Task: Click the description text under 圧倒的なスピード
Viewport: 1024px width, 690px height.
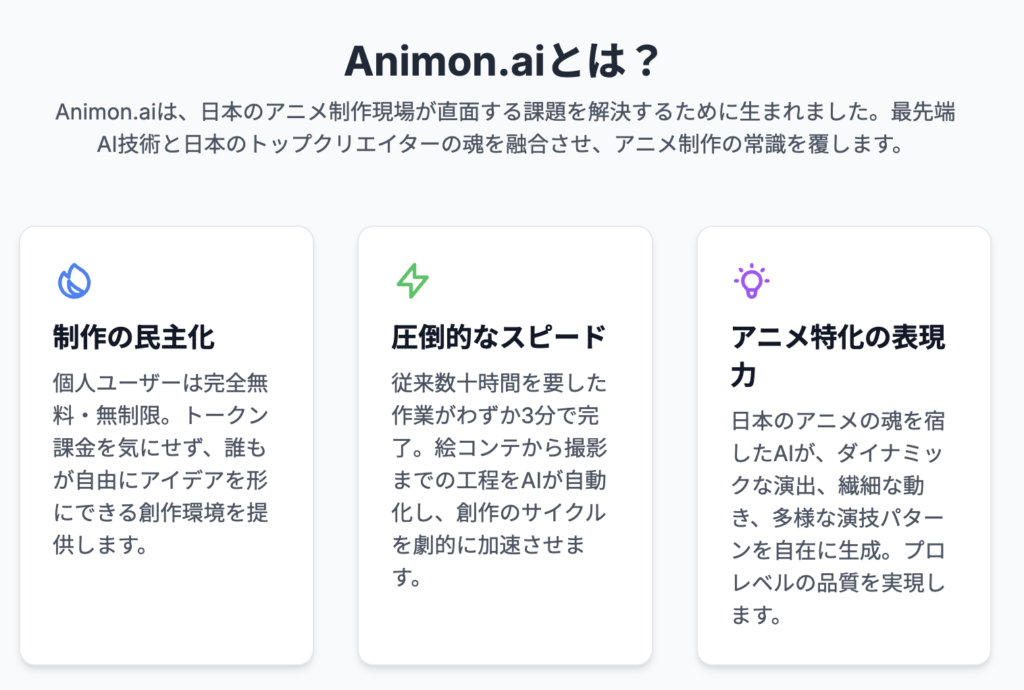Action: coord(499,480)
